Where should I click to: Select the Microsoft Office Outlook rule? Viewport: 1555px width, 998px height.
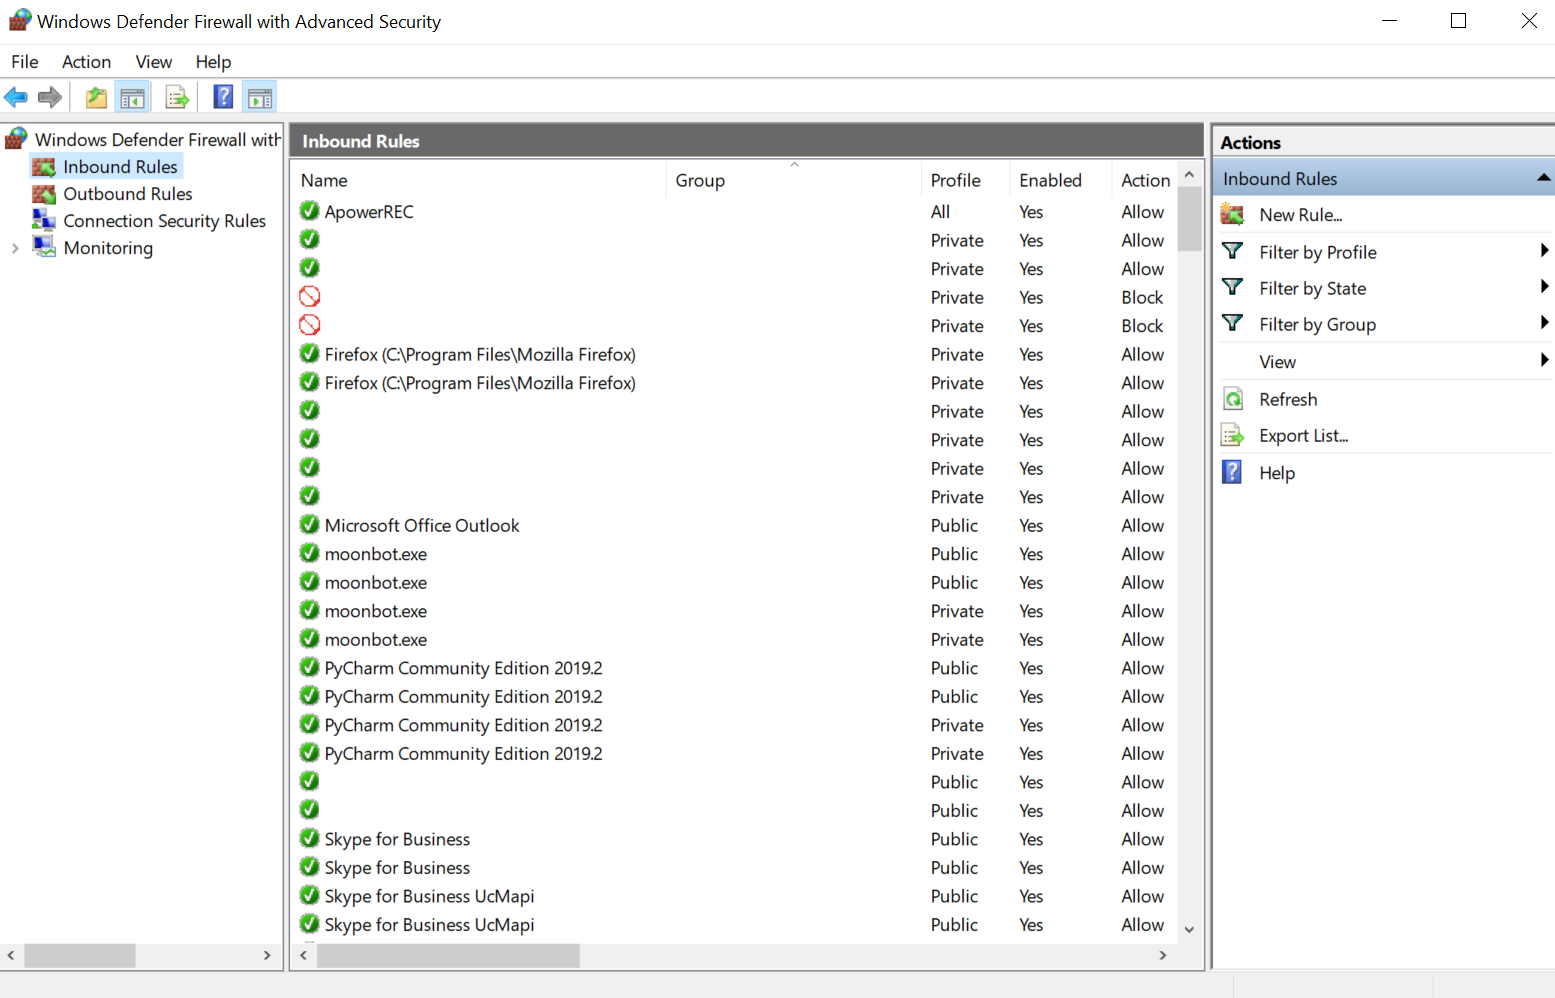[422, 526]
